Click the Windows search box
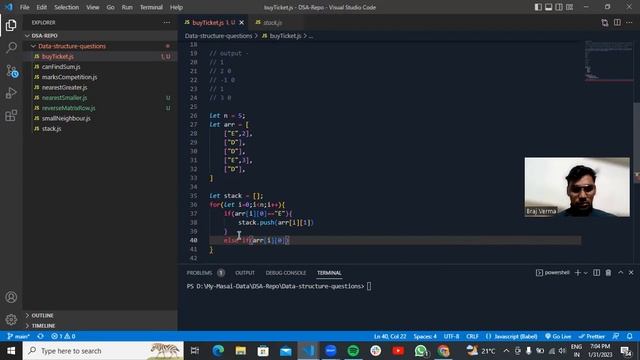This screenshot has width=640, height=360. [103, 351]
